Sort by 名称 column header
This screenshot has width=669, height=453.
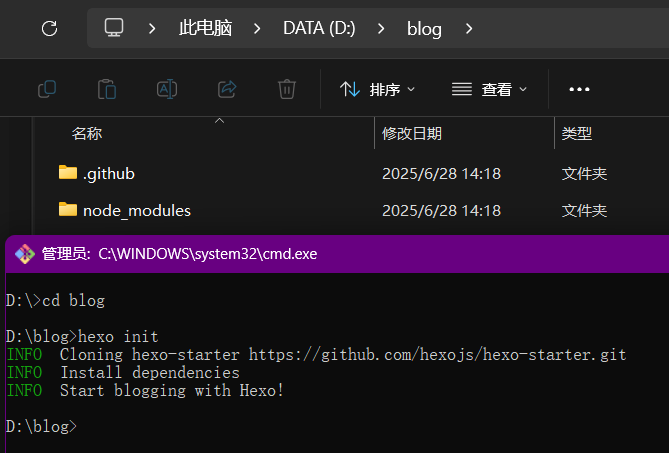(x=87, y=133)
